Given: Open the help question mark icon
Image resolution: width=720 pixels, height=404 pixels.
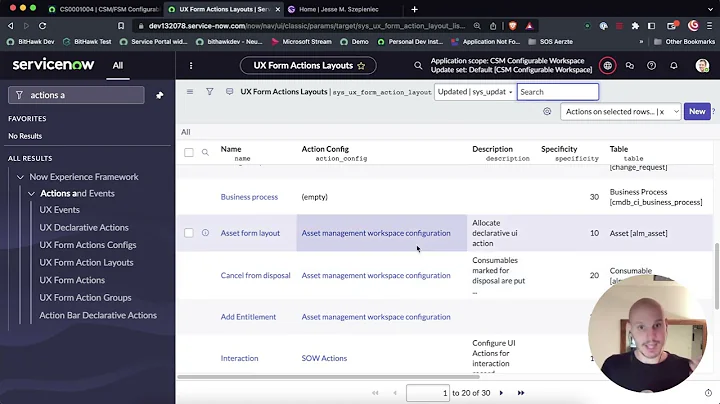Looking at the screenshot, I should click(x=651, y=66).
